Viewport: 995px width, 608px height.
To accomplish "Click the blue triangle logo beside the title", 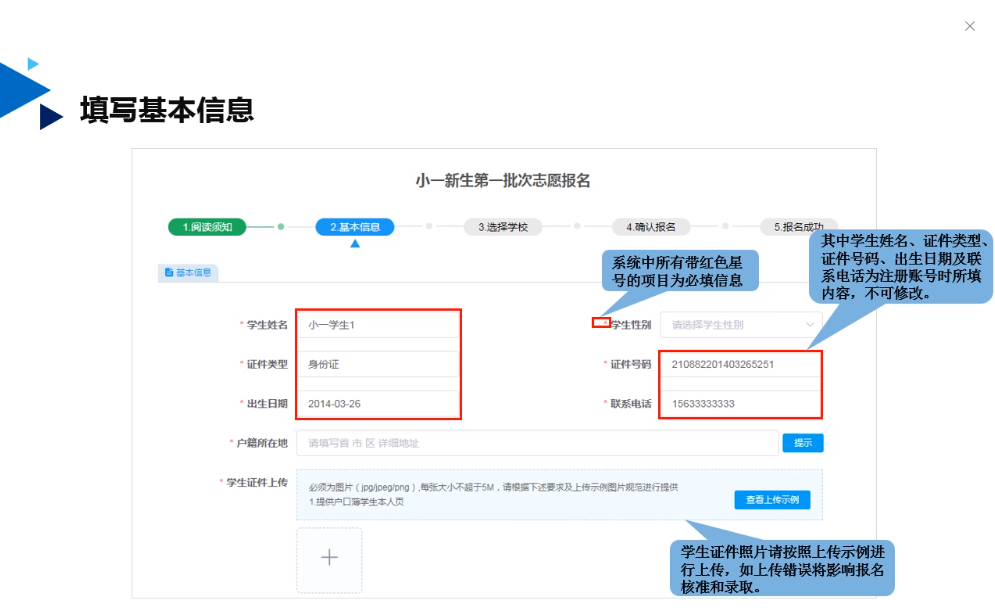I will (x=28, y=92).
